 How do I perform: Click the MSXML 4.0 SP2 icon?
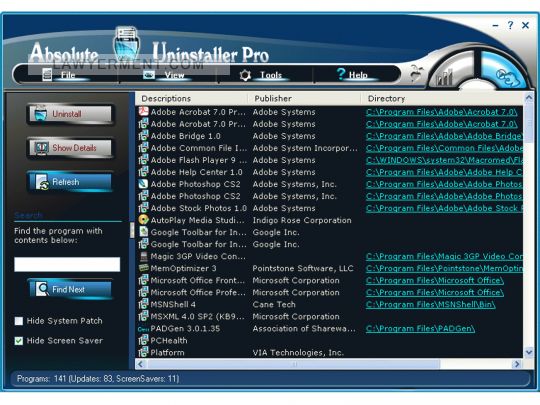(143, 316)
